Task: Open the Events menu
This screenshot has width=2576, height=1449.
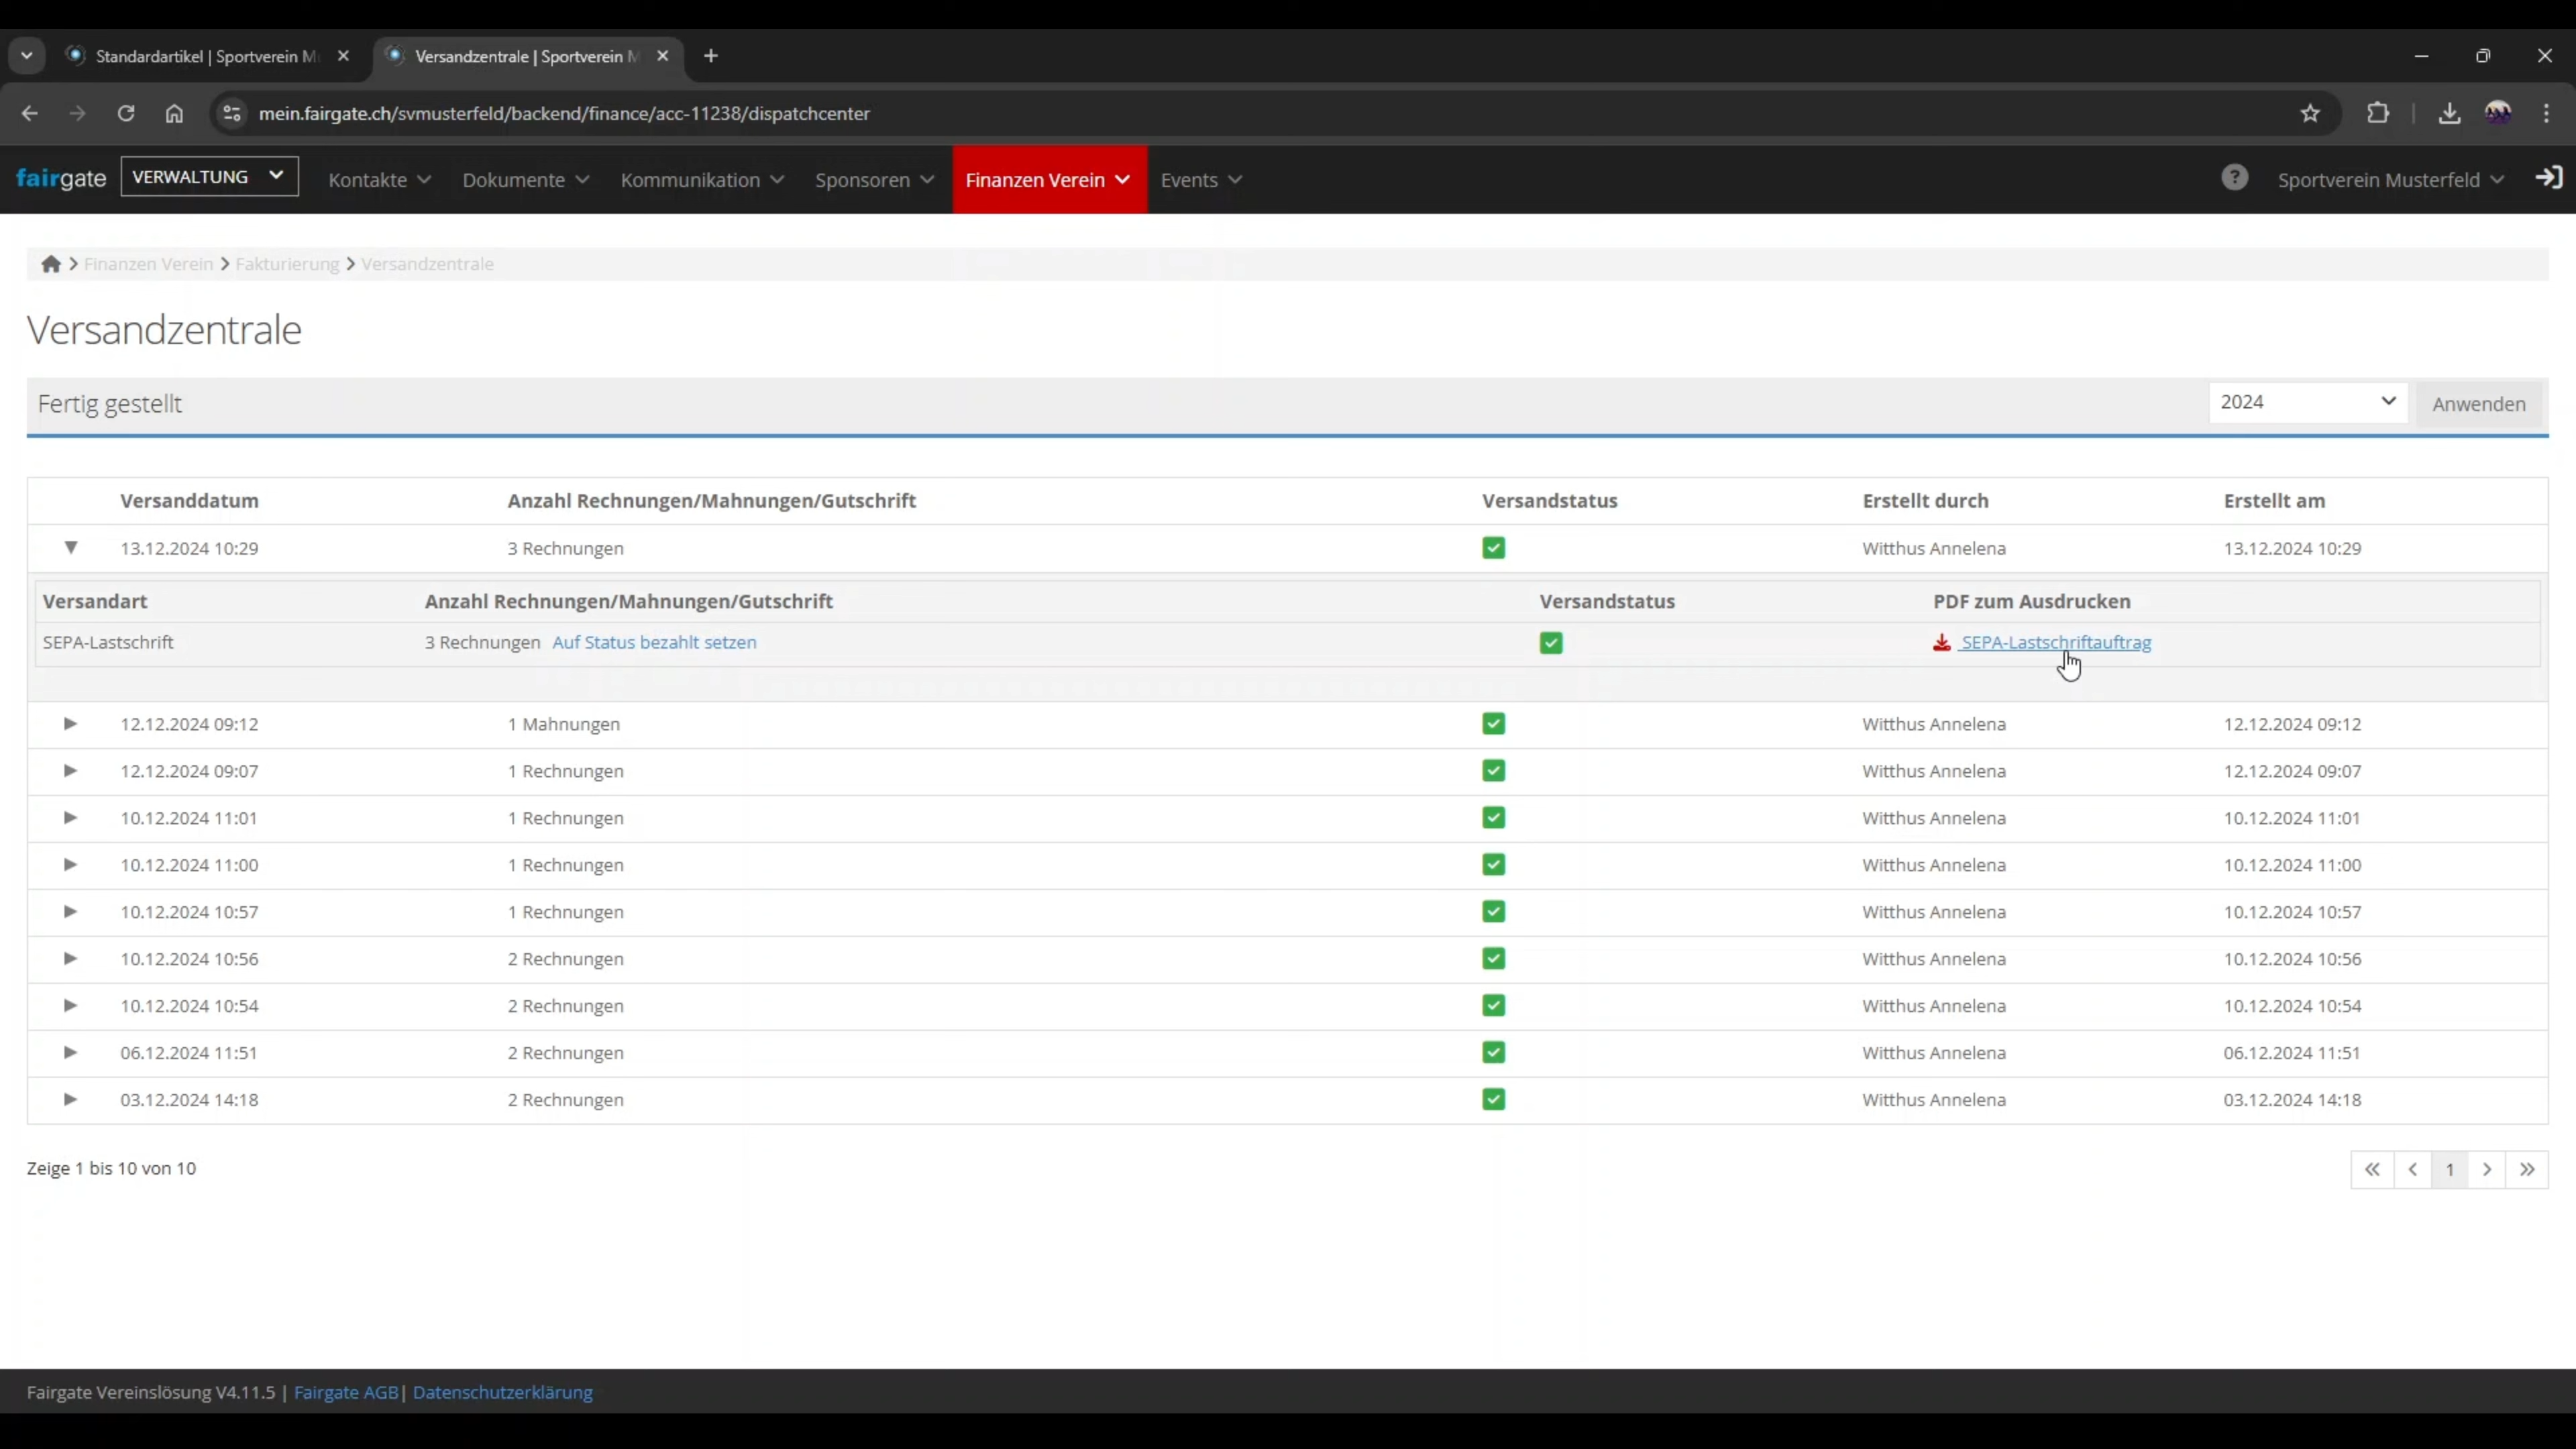Action: point(1201,180)
